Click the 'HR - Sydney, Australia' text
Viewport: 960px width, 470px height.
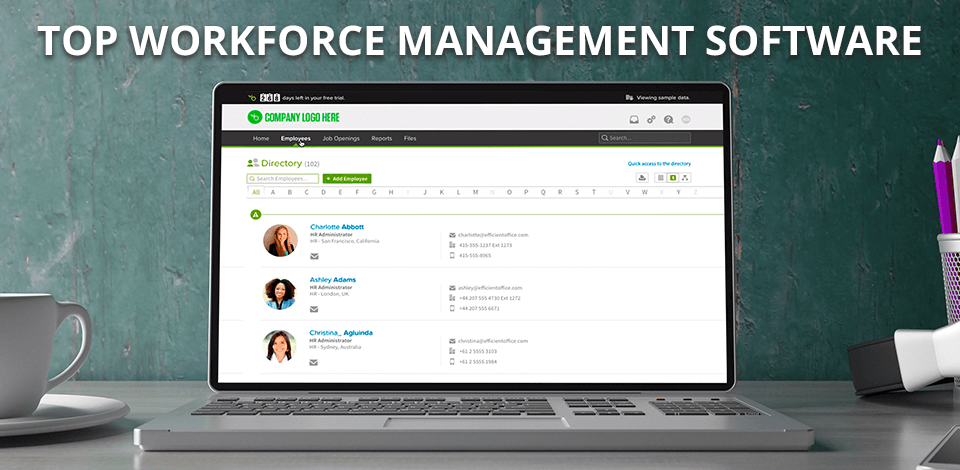coord(335,348)
